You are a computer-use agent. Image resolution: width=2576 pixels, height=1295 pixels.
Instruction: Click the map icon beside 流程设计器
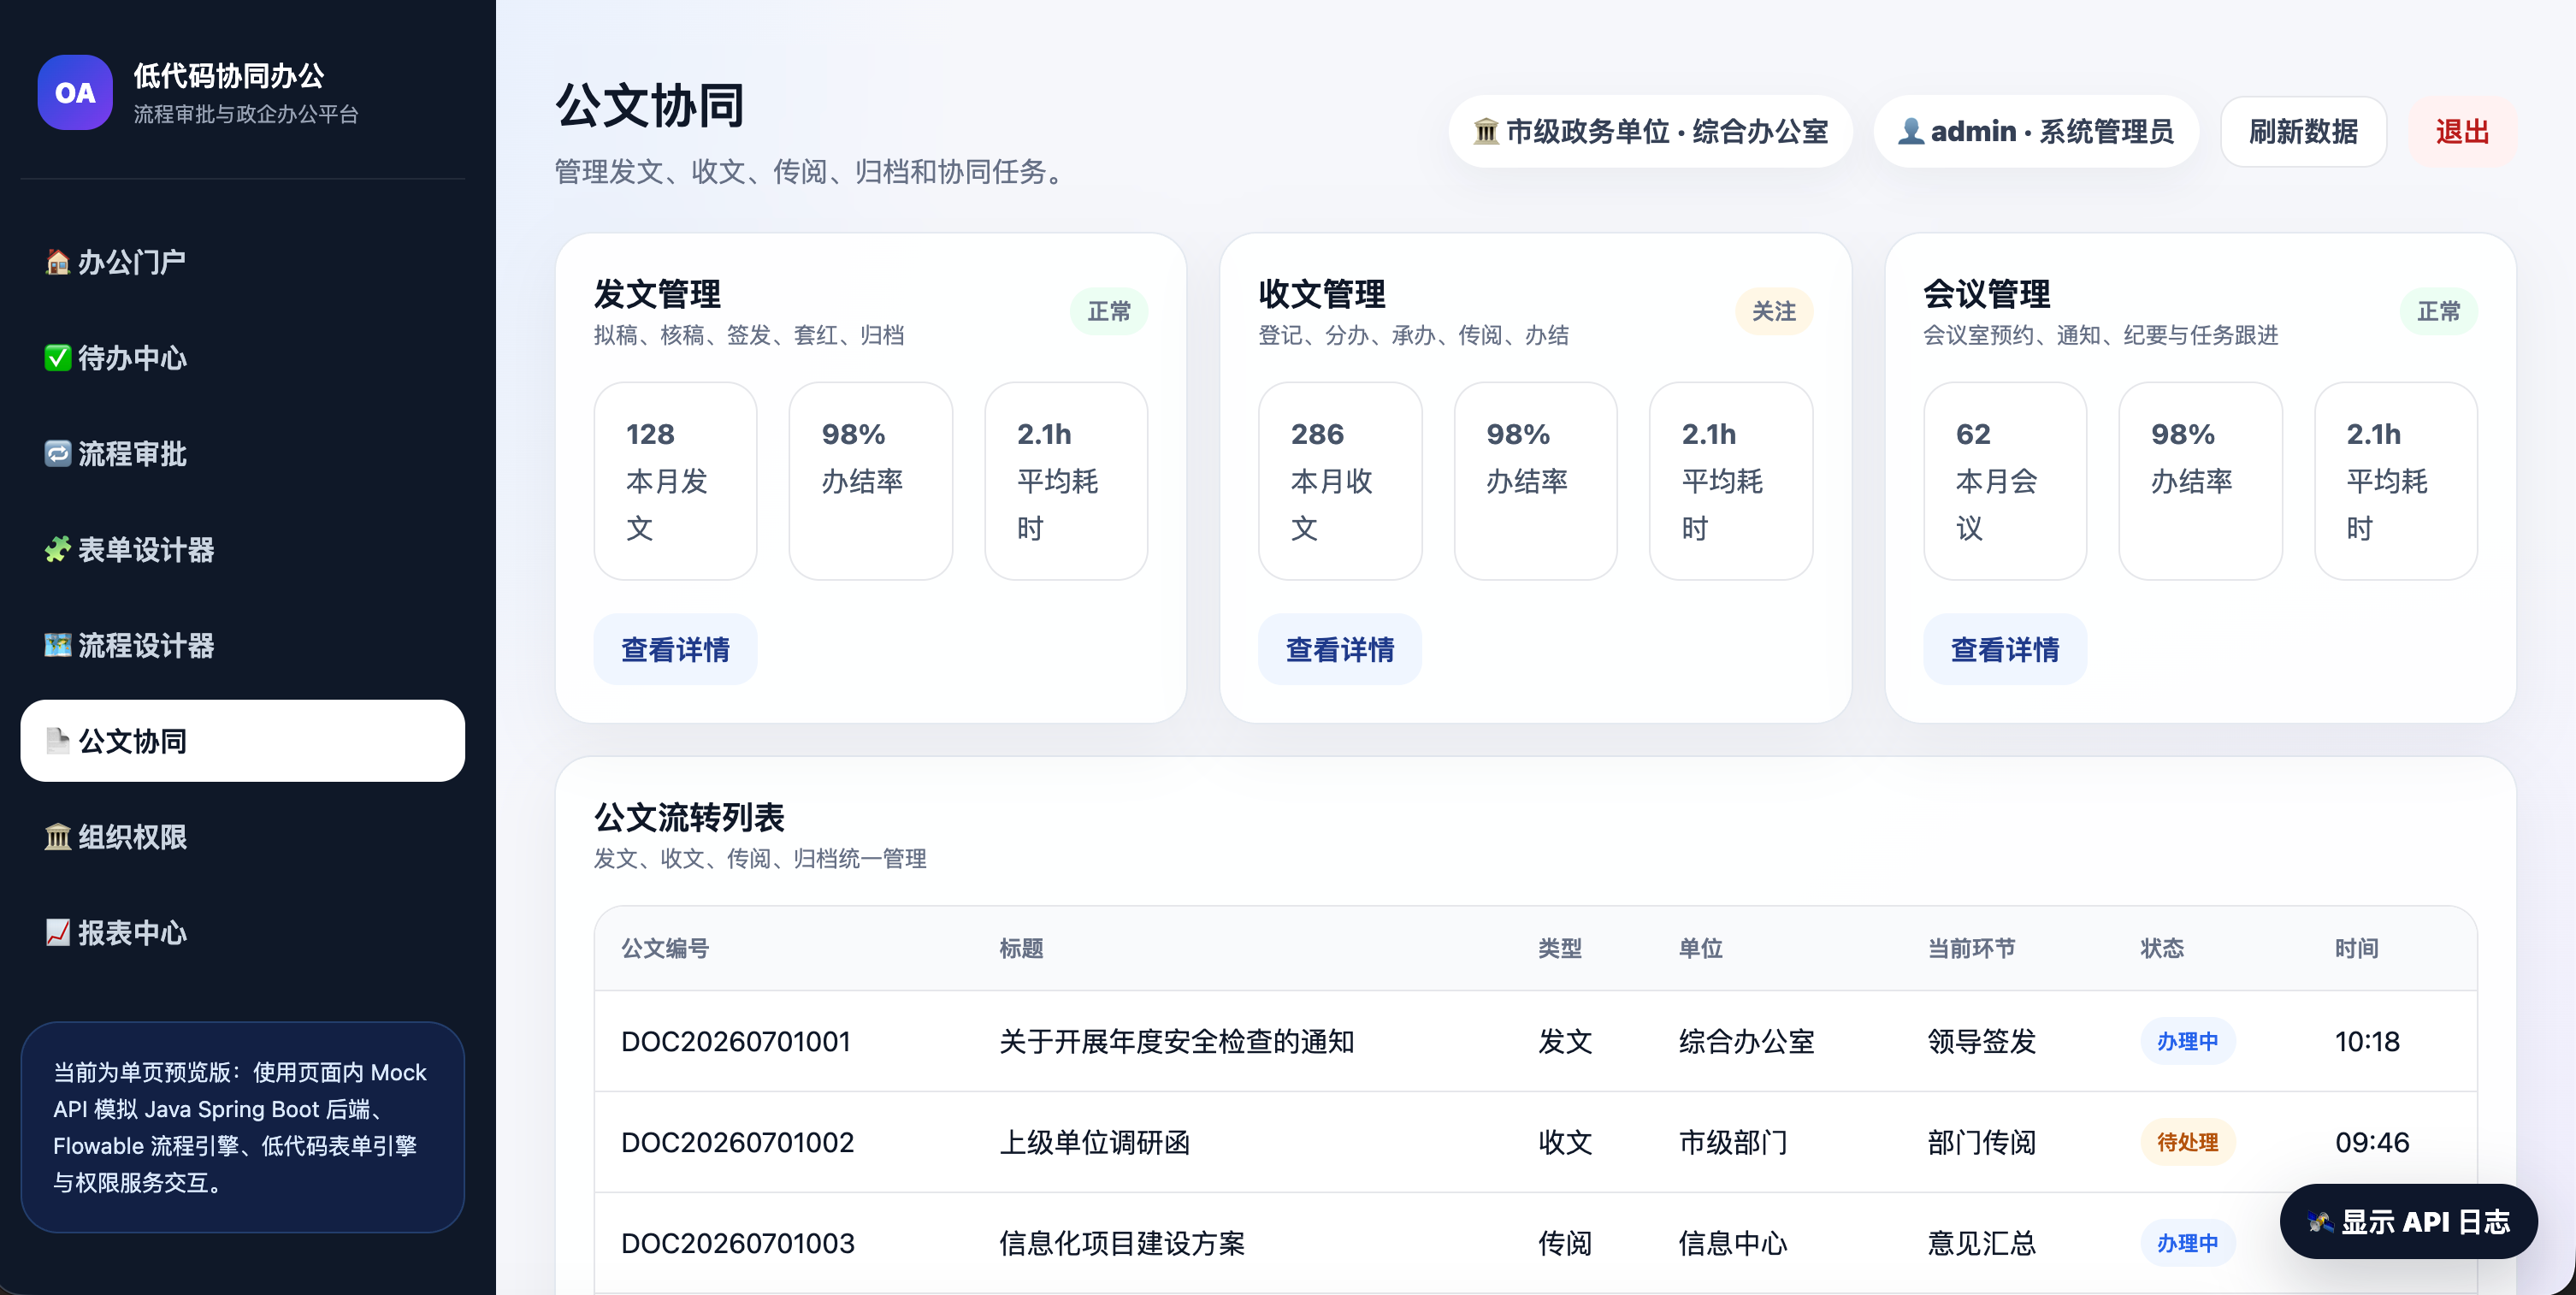point(58,645)
